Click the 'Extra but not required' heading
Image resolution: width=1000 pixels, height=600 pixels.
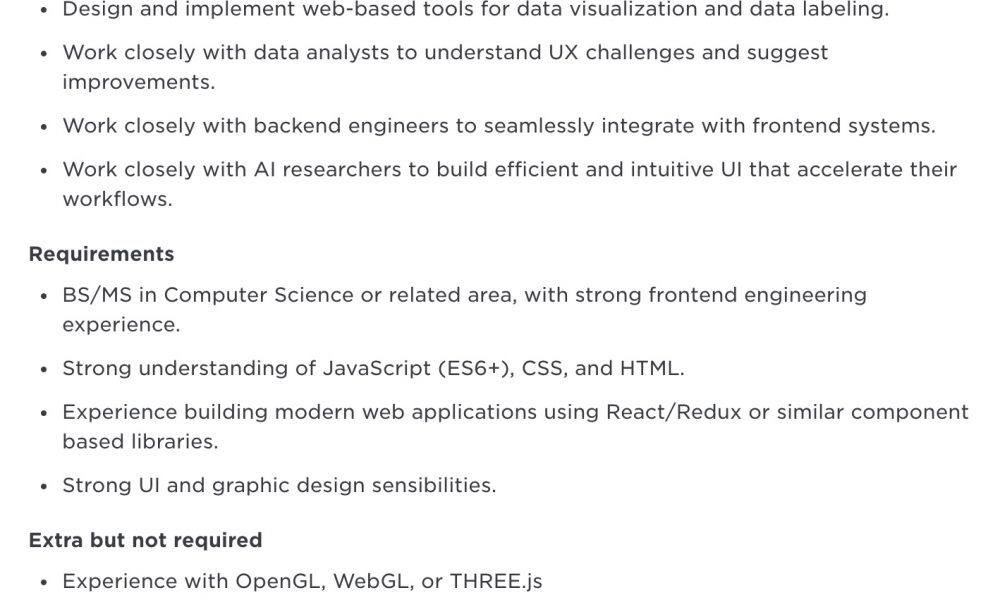click(x=145, y=540)
